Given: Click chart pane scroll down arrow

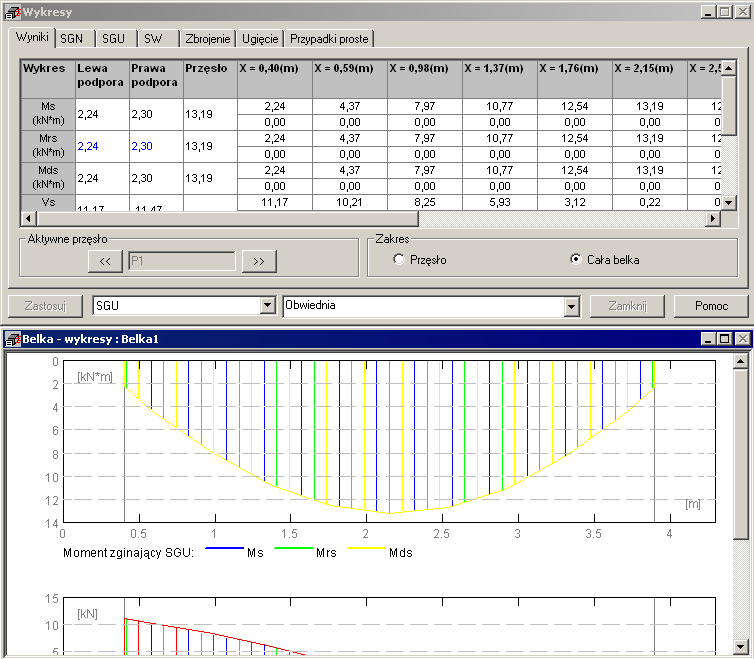Looking at the screenshot, I should 741,646.
